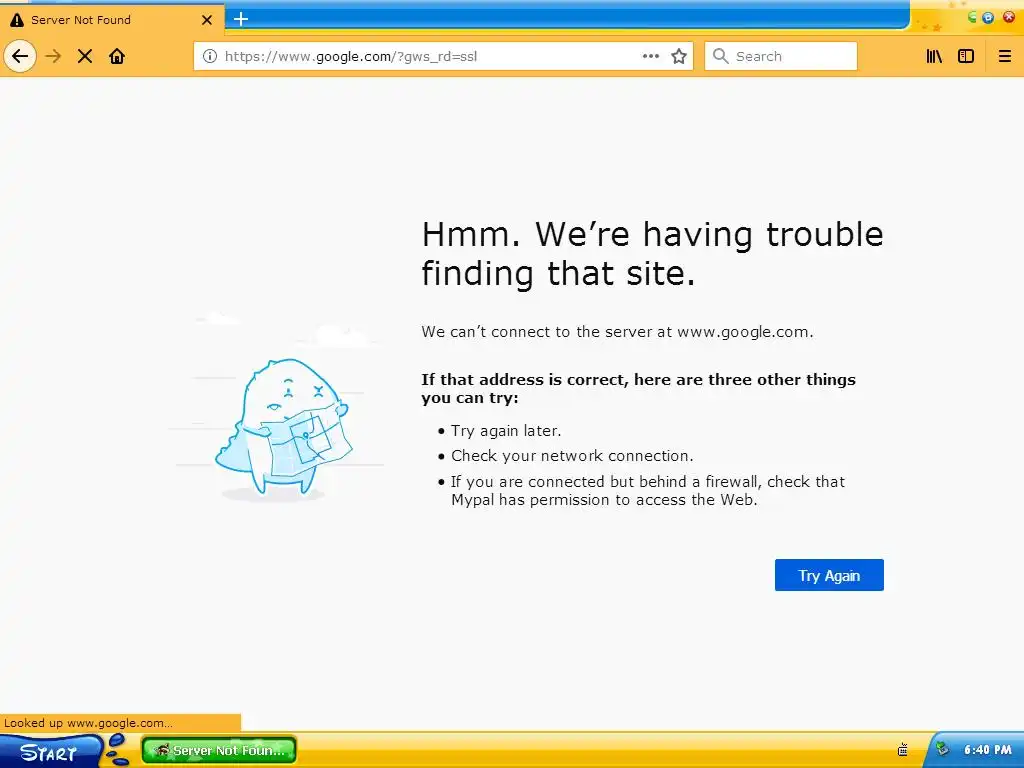Minimize the window with green button

972,18
